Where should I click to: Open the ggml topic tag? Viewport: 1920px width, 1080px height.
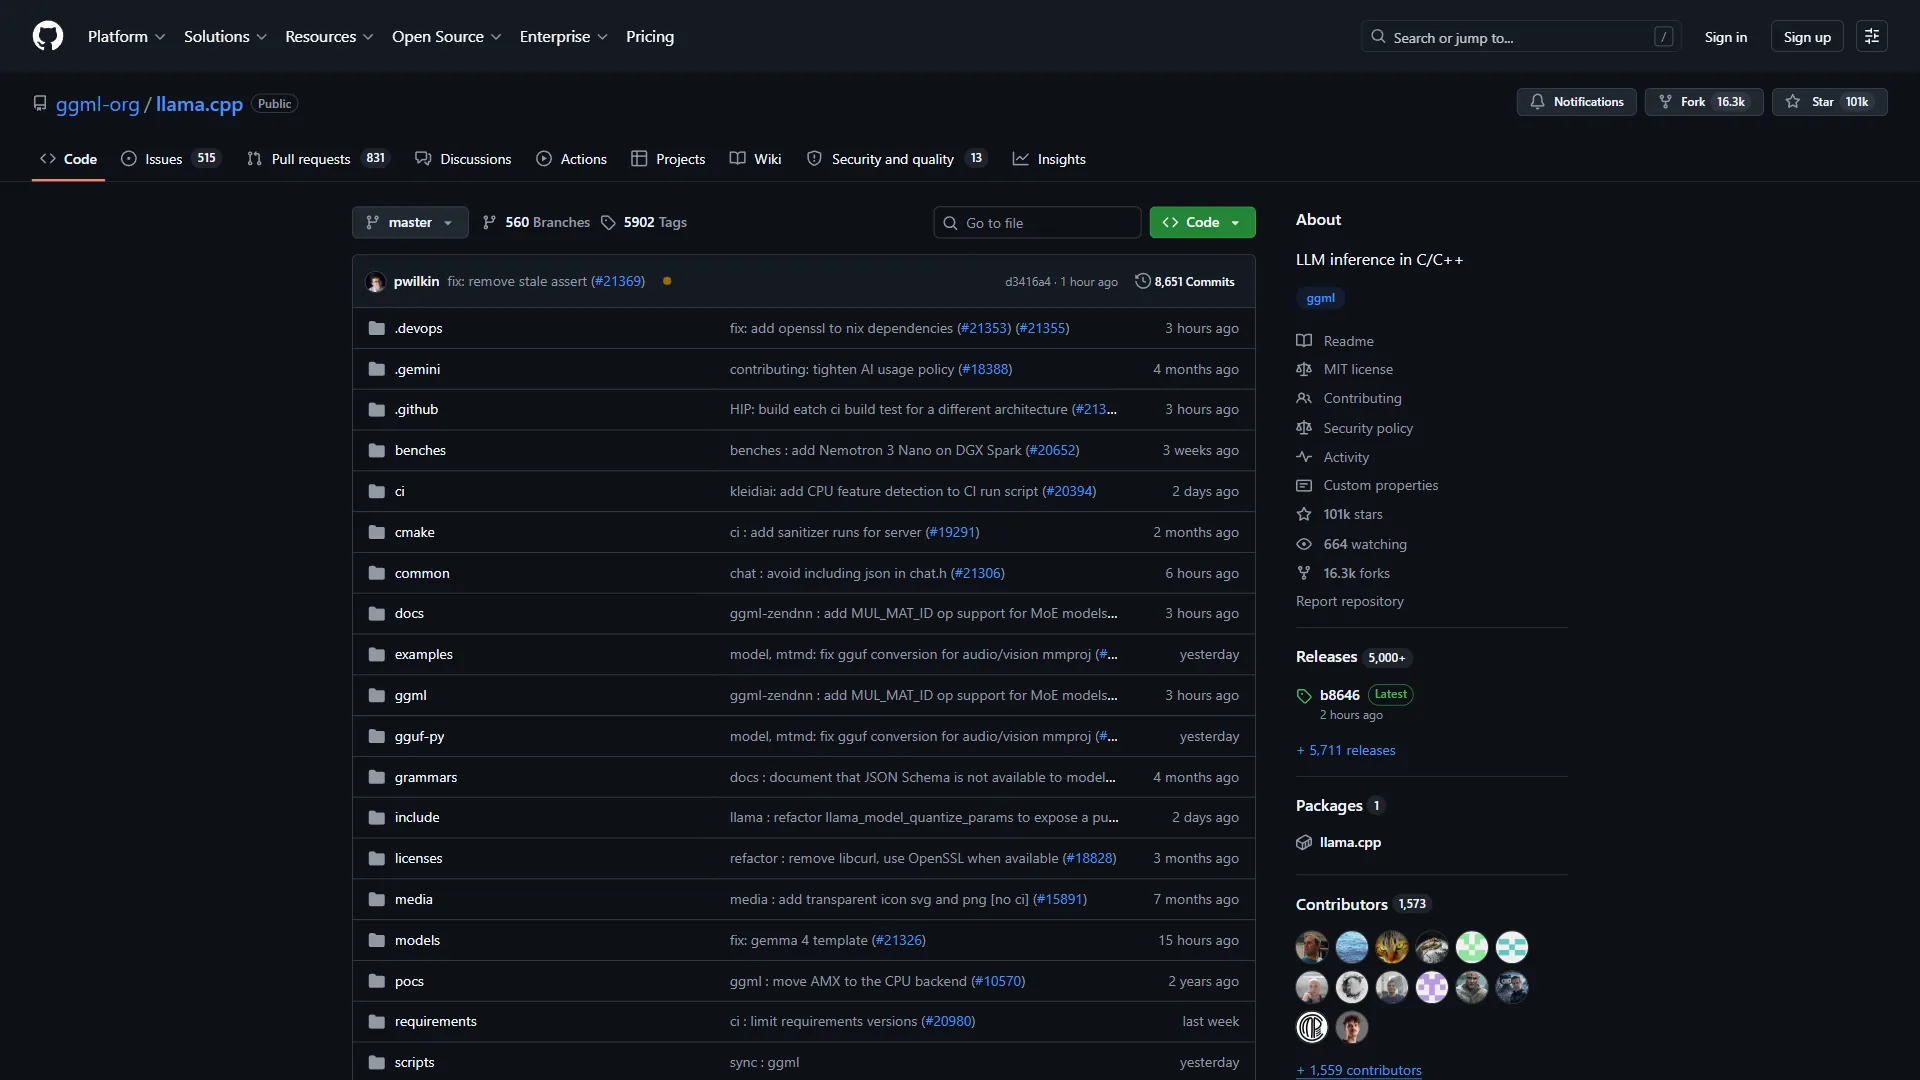point(1320,298)
